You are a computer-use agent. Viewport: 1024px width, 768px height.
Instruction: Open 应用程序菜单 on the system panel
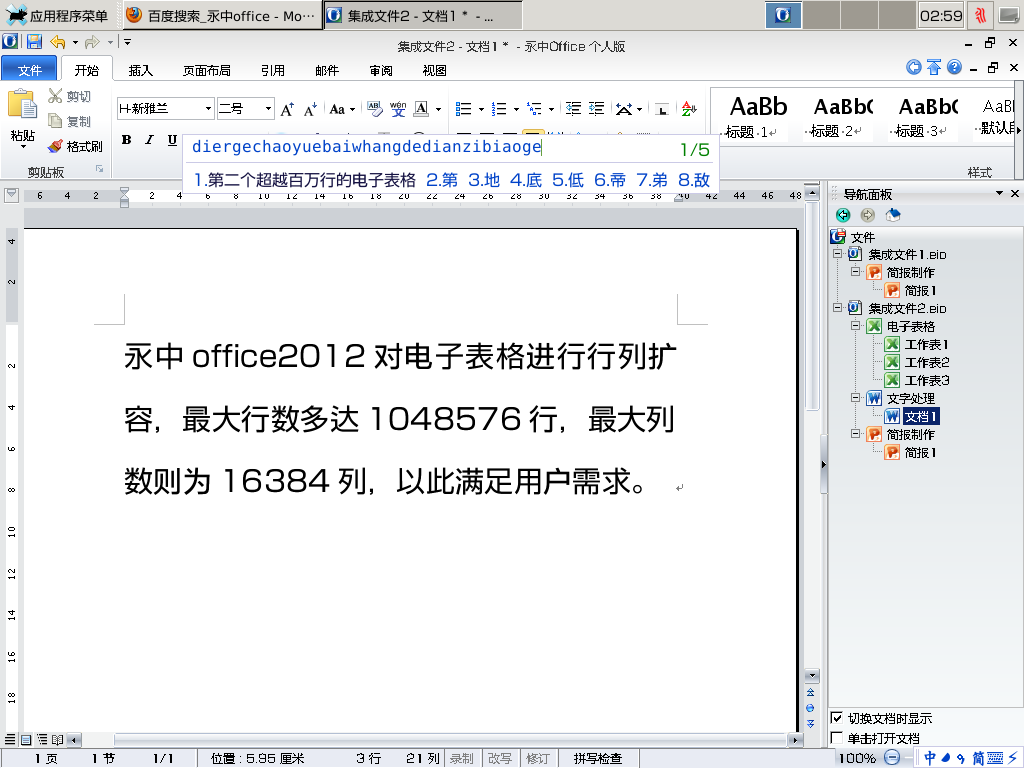tap(56, 16)
